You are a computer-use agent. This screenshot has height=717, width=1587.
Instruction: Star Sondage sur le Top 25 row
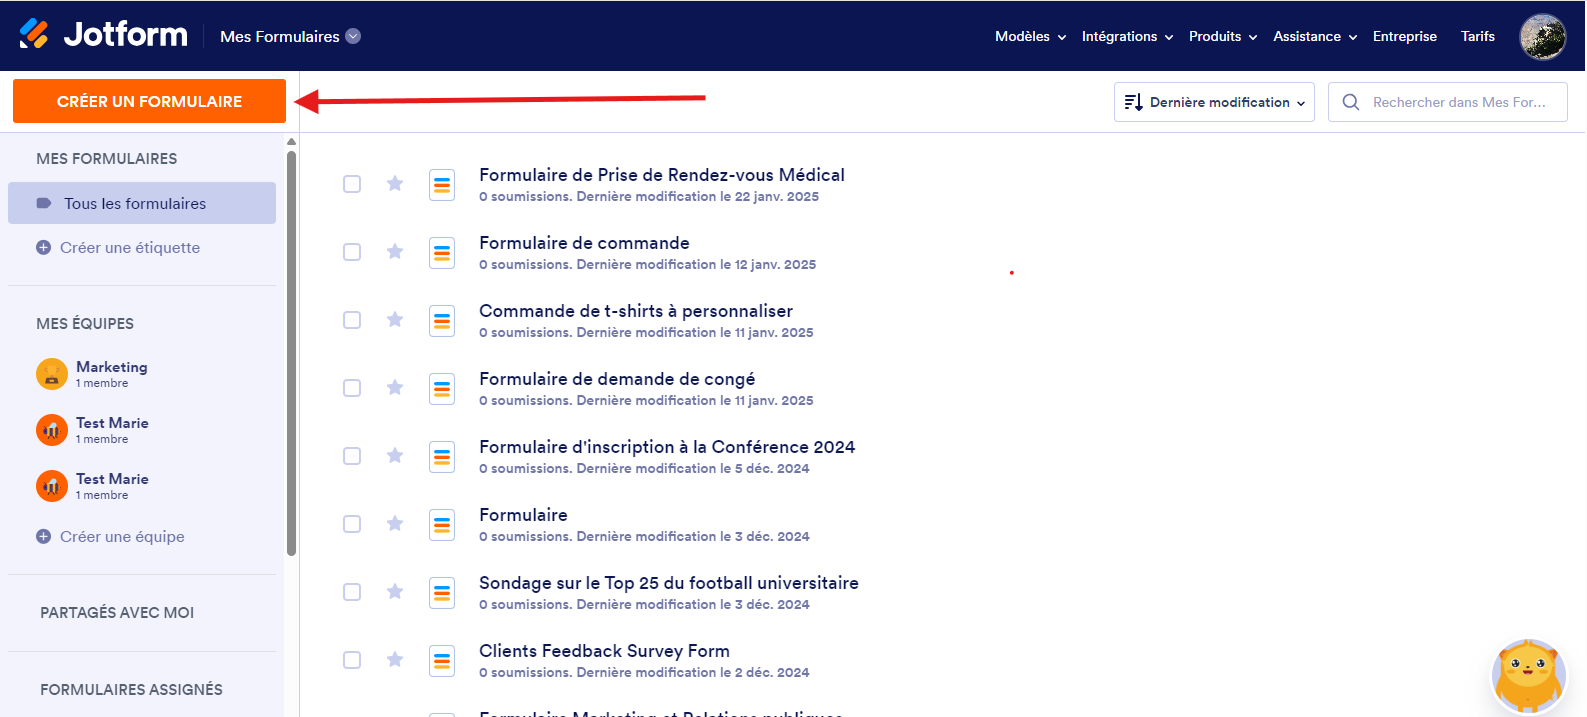tap(395, 592)
